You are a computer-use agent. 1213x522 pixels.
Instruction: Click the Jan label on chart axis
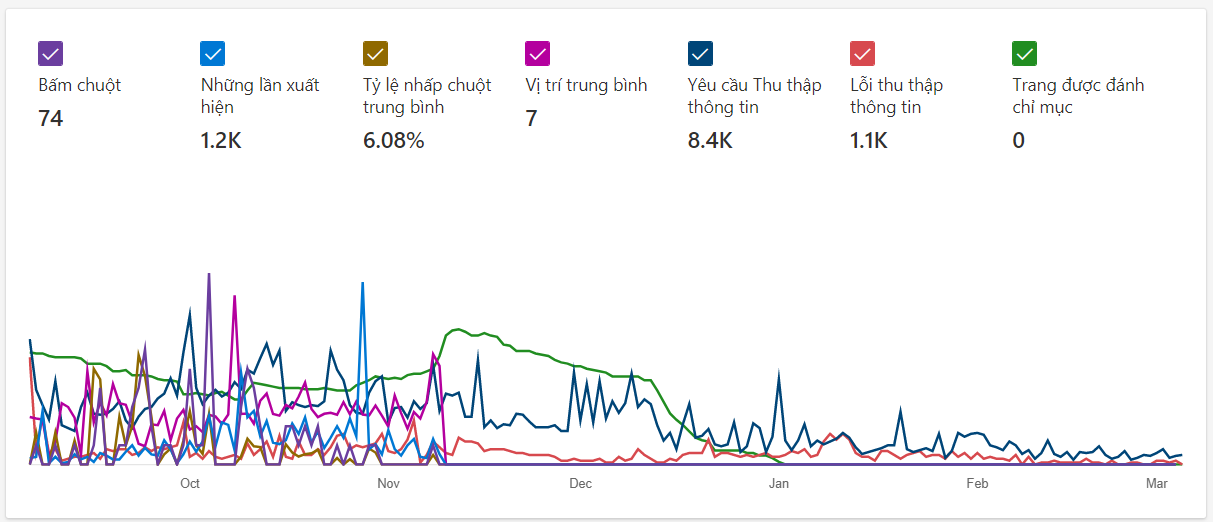point(779,484)
